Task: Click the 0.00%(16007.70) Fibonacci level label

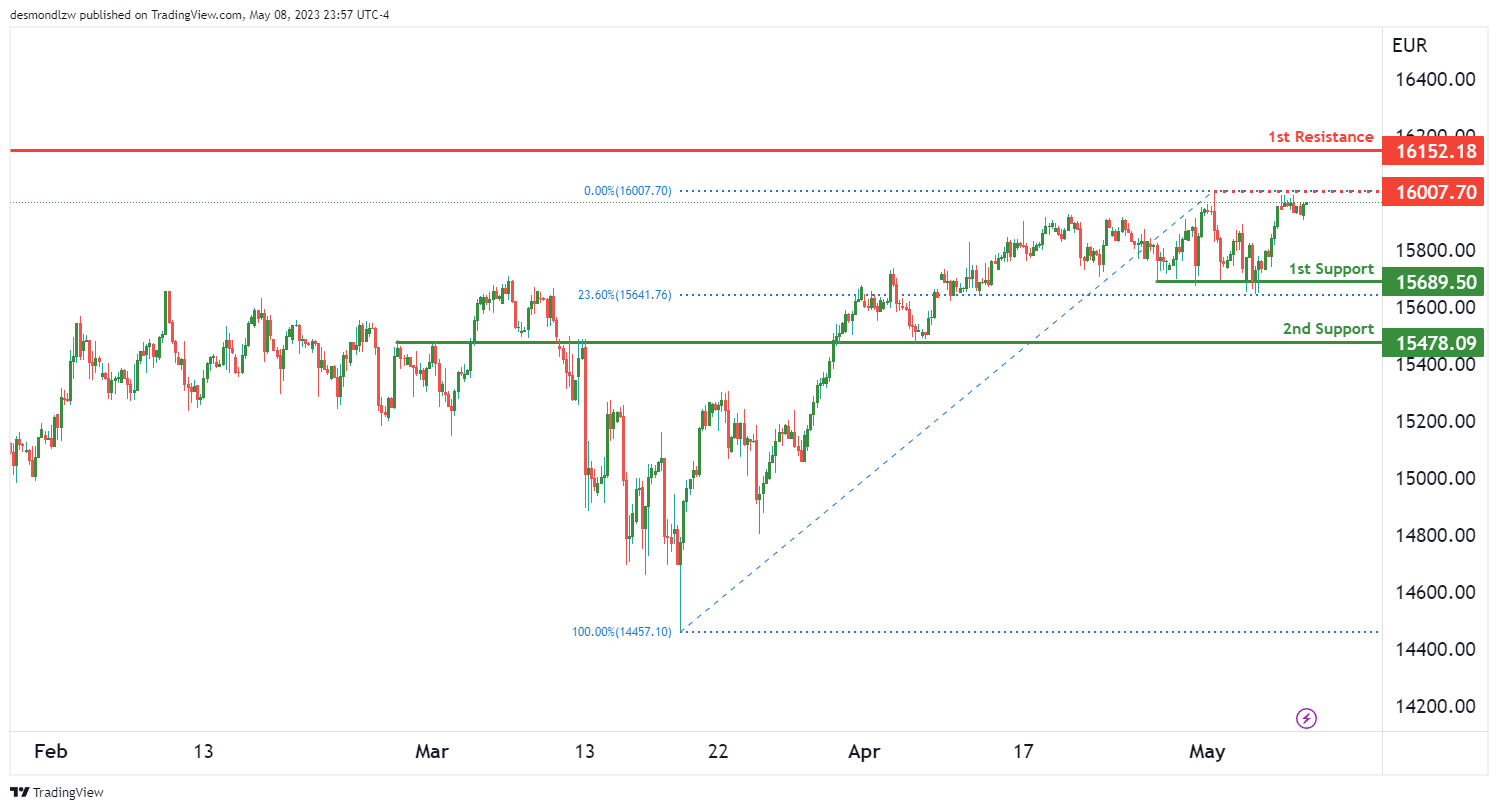Action: point(627,191)
